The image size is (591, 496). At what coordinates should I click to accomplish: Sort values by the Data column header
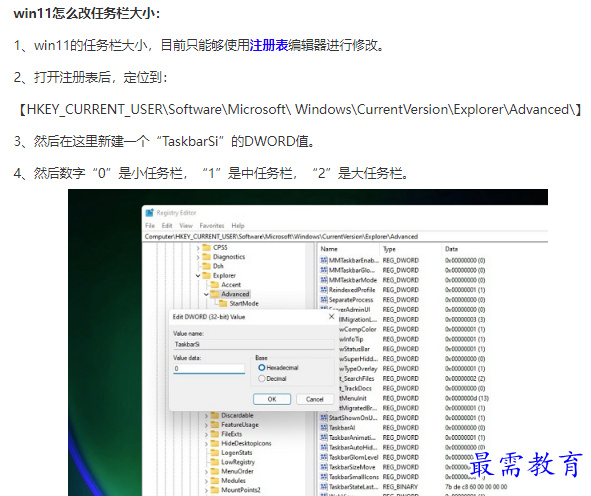point(451,249)
